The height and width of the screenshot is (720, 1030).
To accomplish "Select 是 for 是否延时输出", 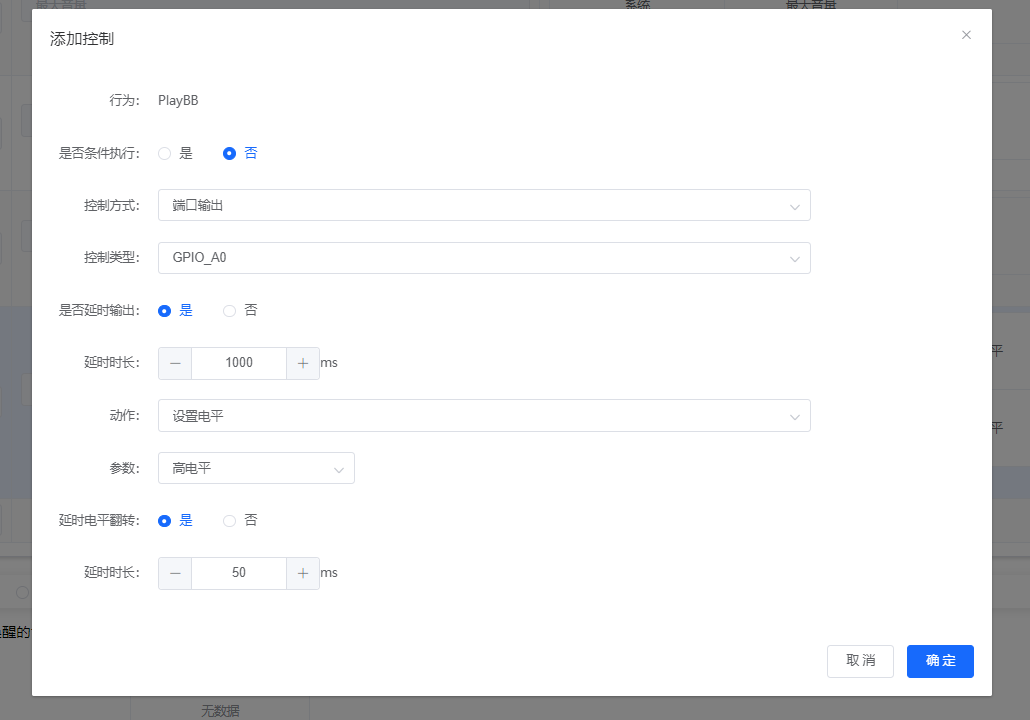I will tap(165, 311).
